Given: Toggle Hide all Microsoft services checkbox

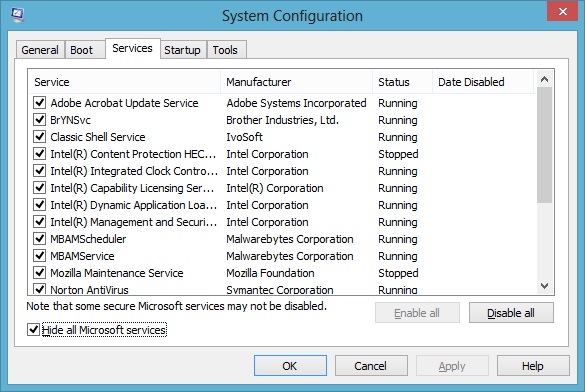Looking at the screenshot, I should coord(33,330).
